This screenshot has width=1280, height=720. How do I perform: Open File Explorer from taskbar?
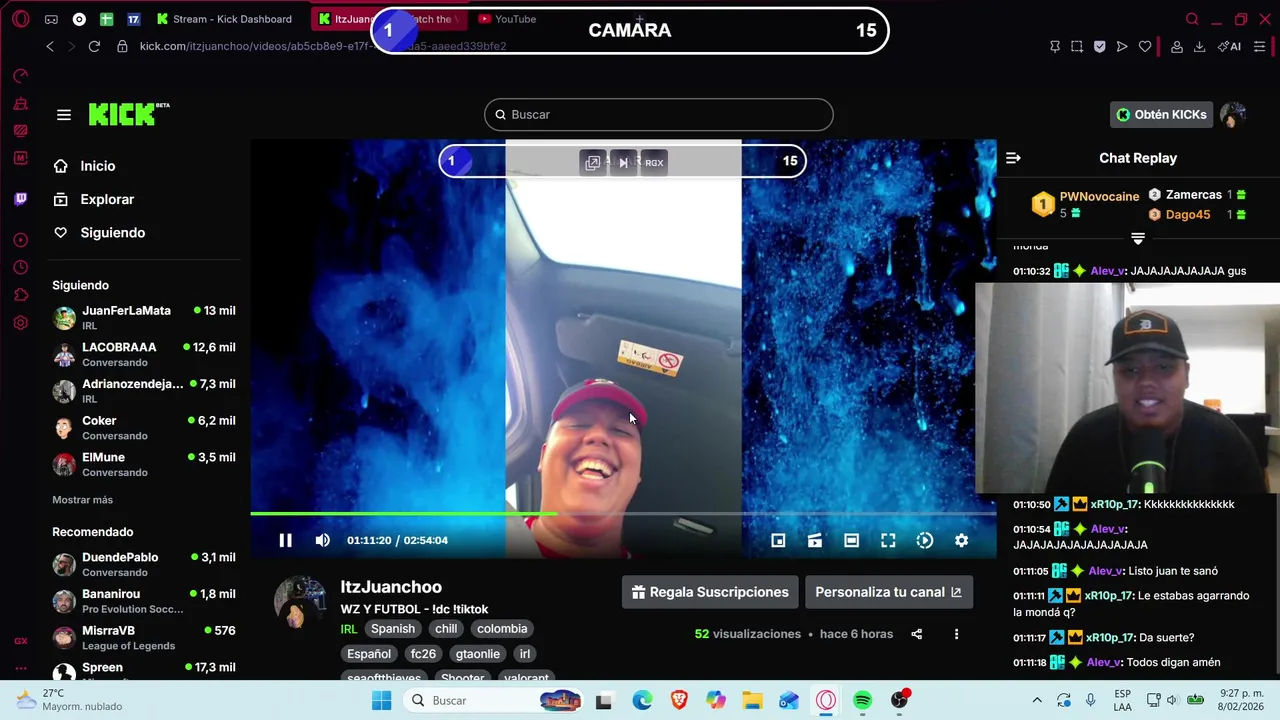coord(752,700)
